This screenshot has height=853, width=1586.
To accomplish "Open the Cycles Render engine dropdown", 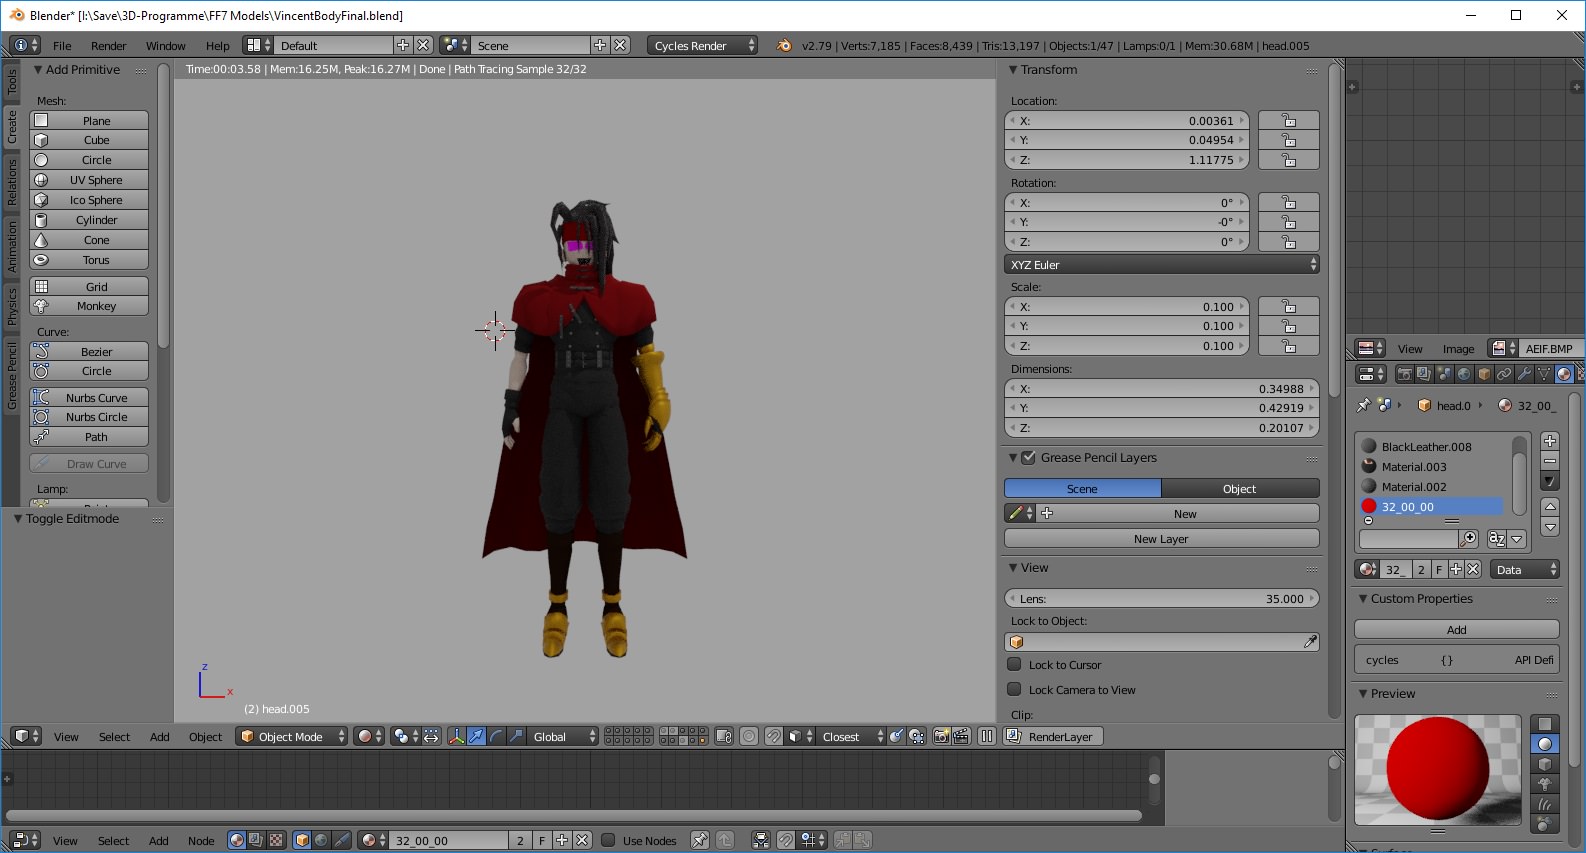I will 702,46.
